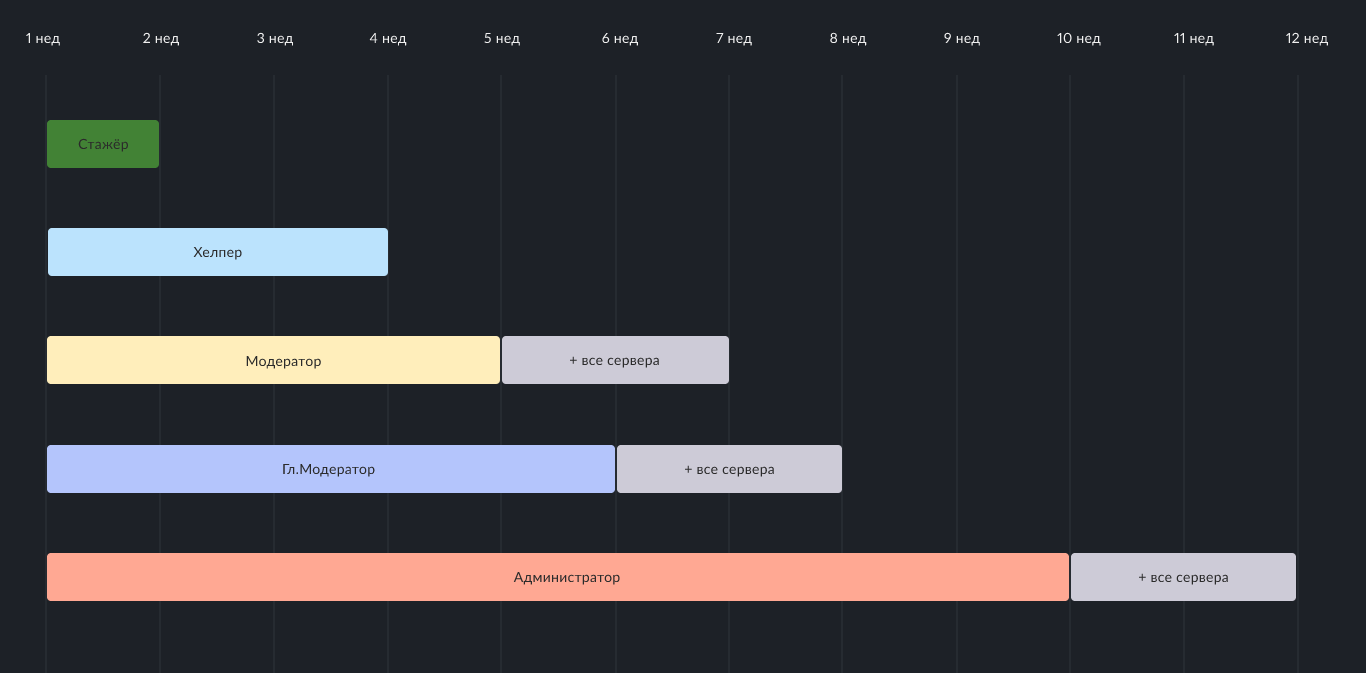Select the light blue Хелпер bar
1366x673 pixels.
(218, 252)
